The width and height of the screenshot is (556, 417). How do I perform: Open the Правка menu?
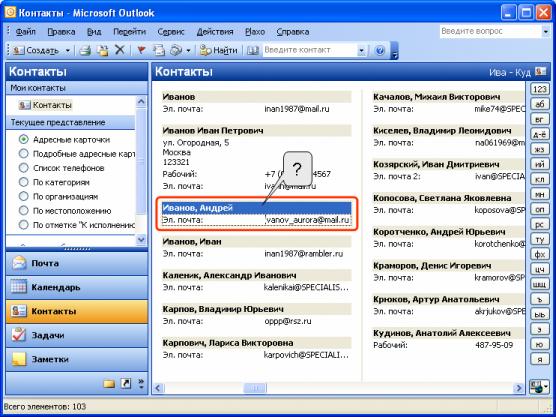[61, 32]
